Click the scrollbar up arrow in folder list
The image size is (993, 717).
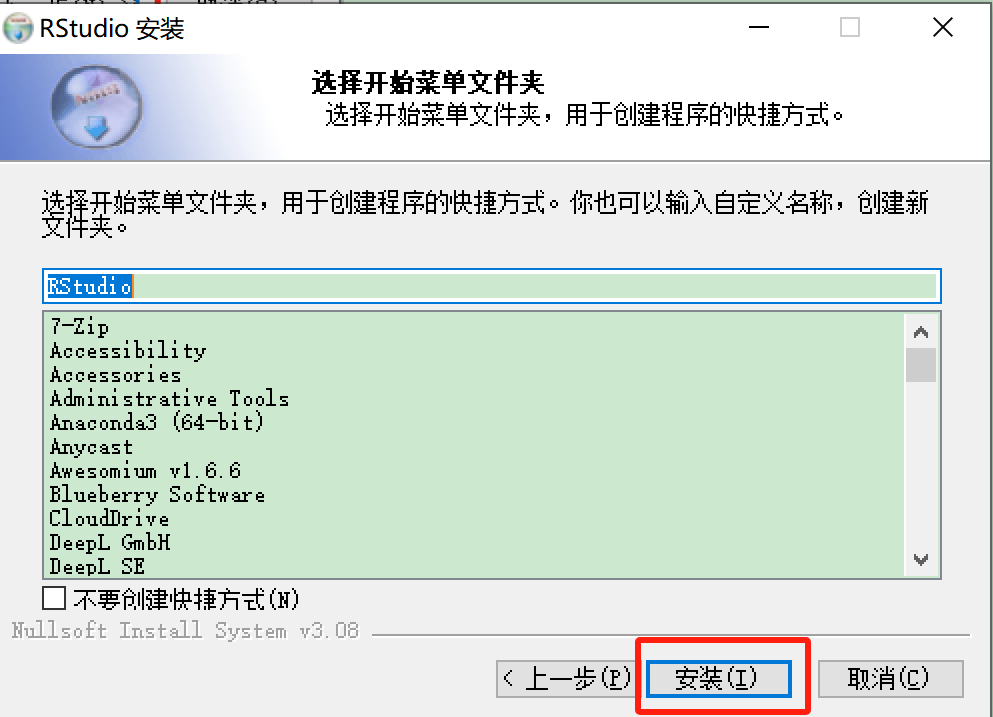[921, 332]
